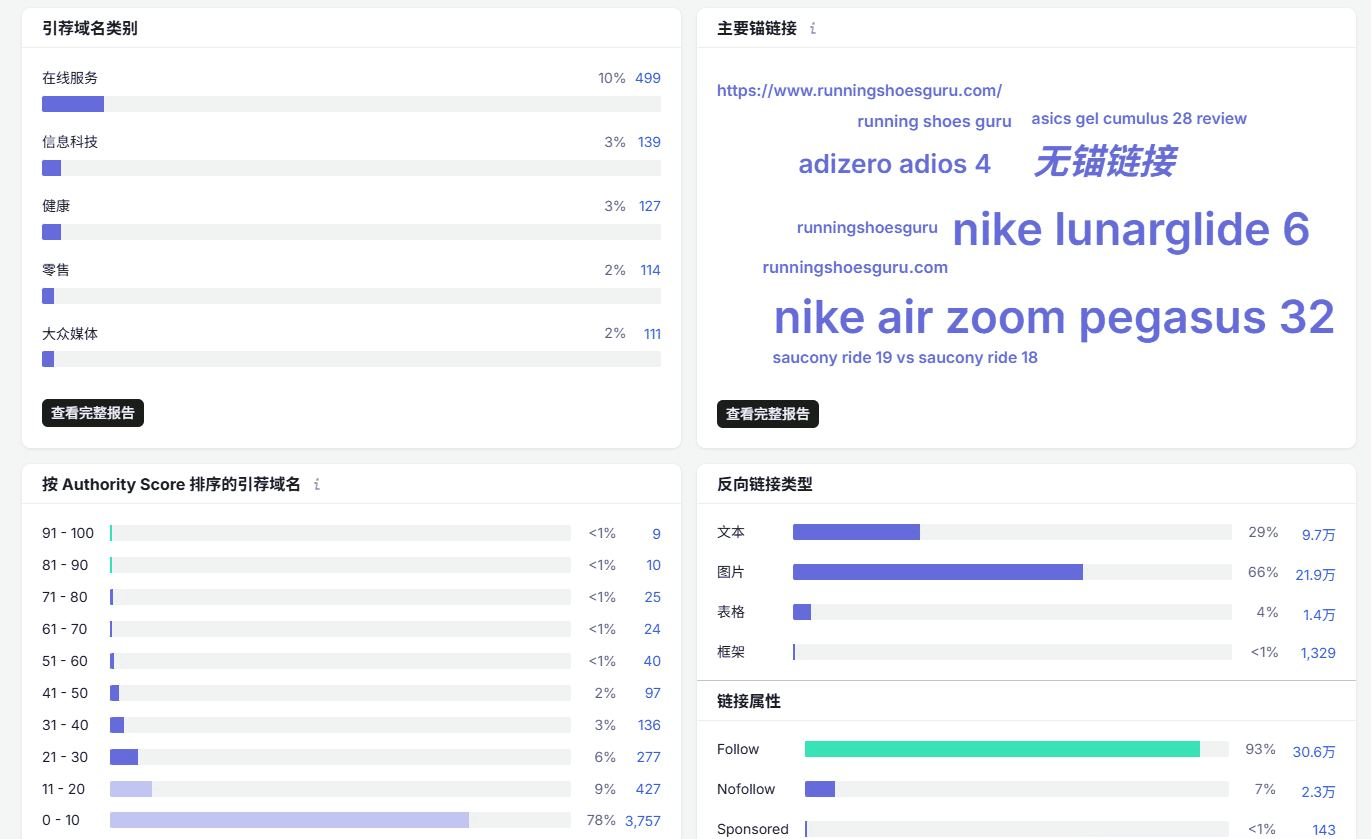Open the "nike air zoom pegasus 32" anchor
The image size is (1371, 839).
[x=1054, y=317]
